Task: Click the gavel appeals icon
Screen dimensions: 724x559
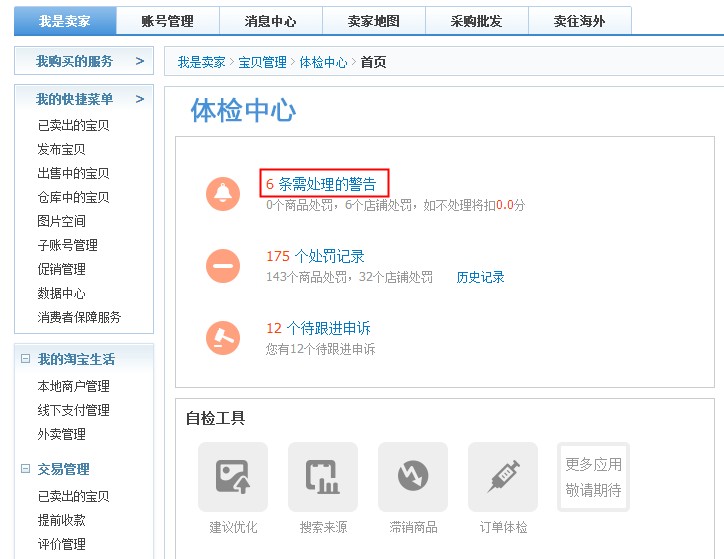Action: tap(222, 337)
